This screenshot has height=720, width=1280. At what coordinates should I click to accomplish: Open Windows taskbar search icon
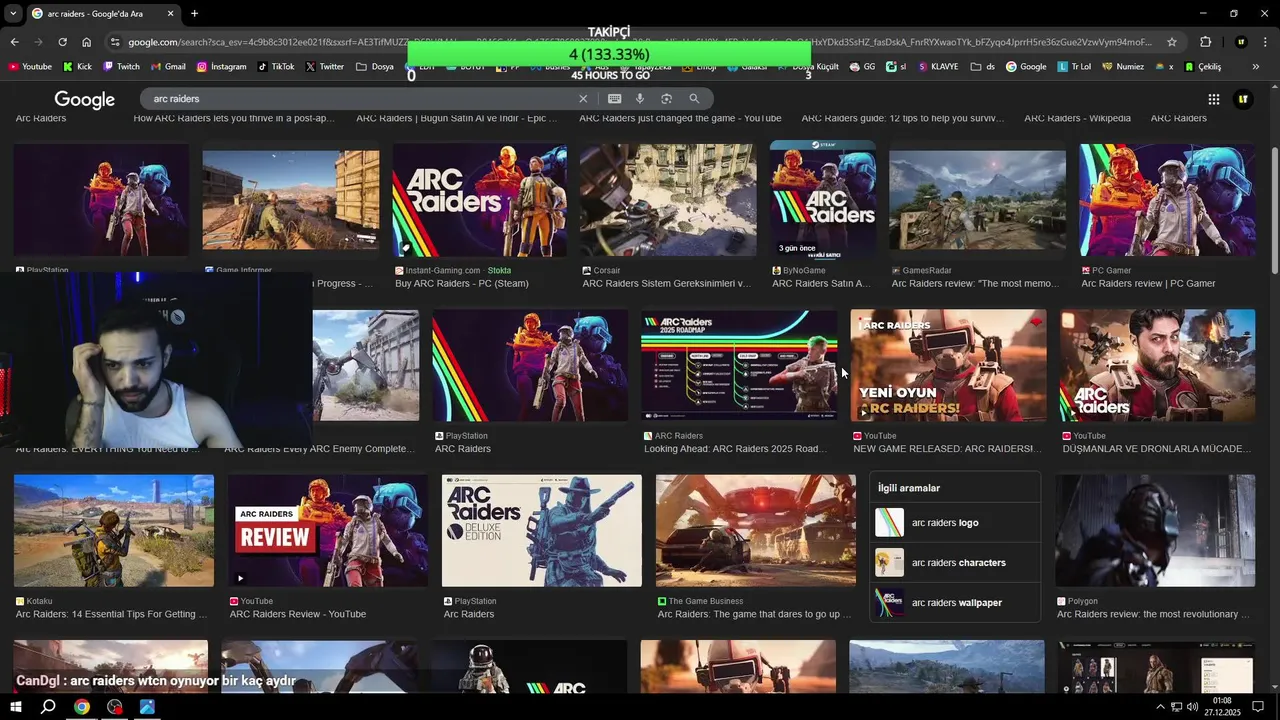tap(48, 707)
